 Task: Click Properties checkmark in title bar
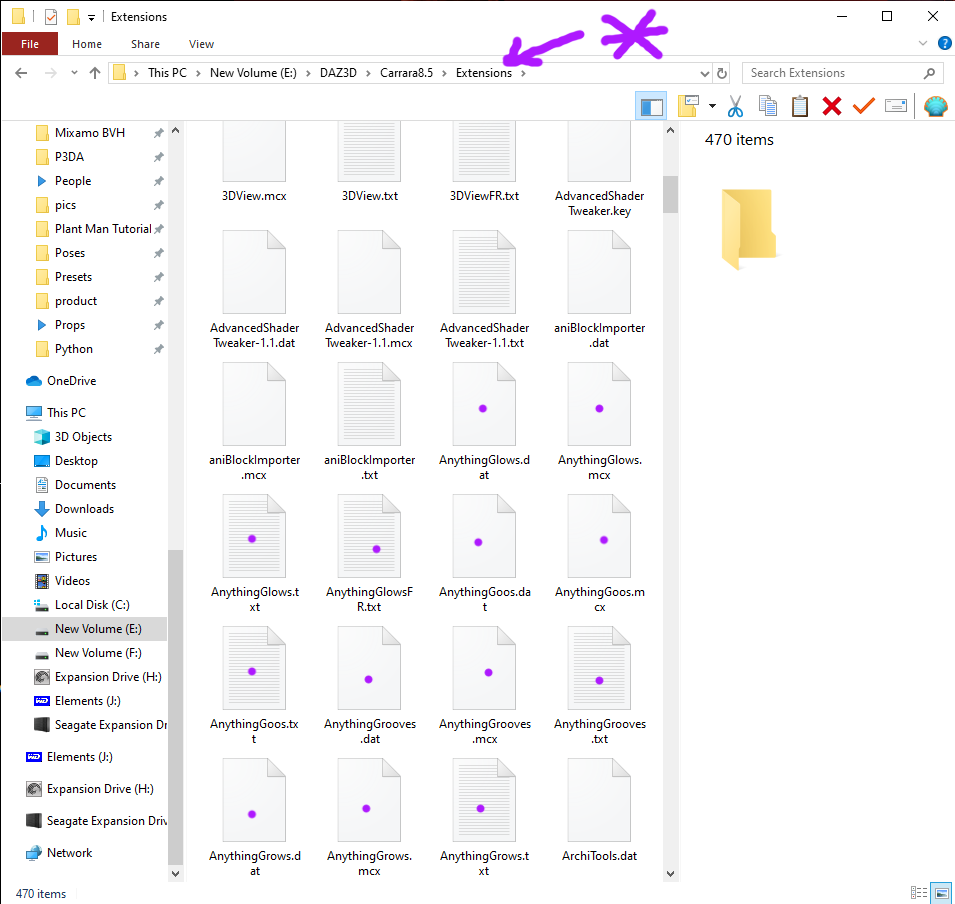tap(51, 16)
